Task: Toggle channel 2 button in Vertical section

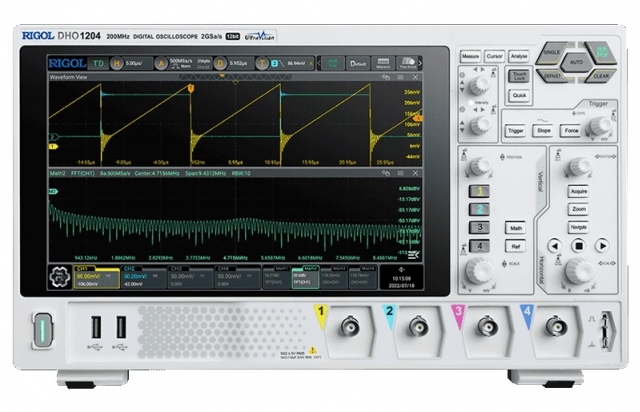Action: tap(480, 209)
